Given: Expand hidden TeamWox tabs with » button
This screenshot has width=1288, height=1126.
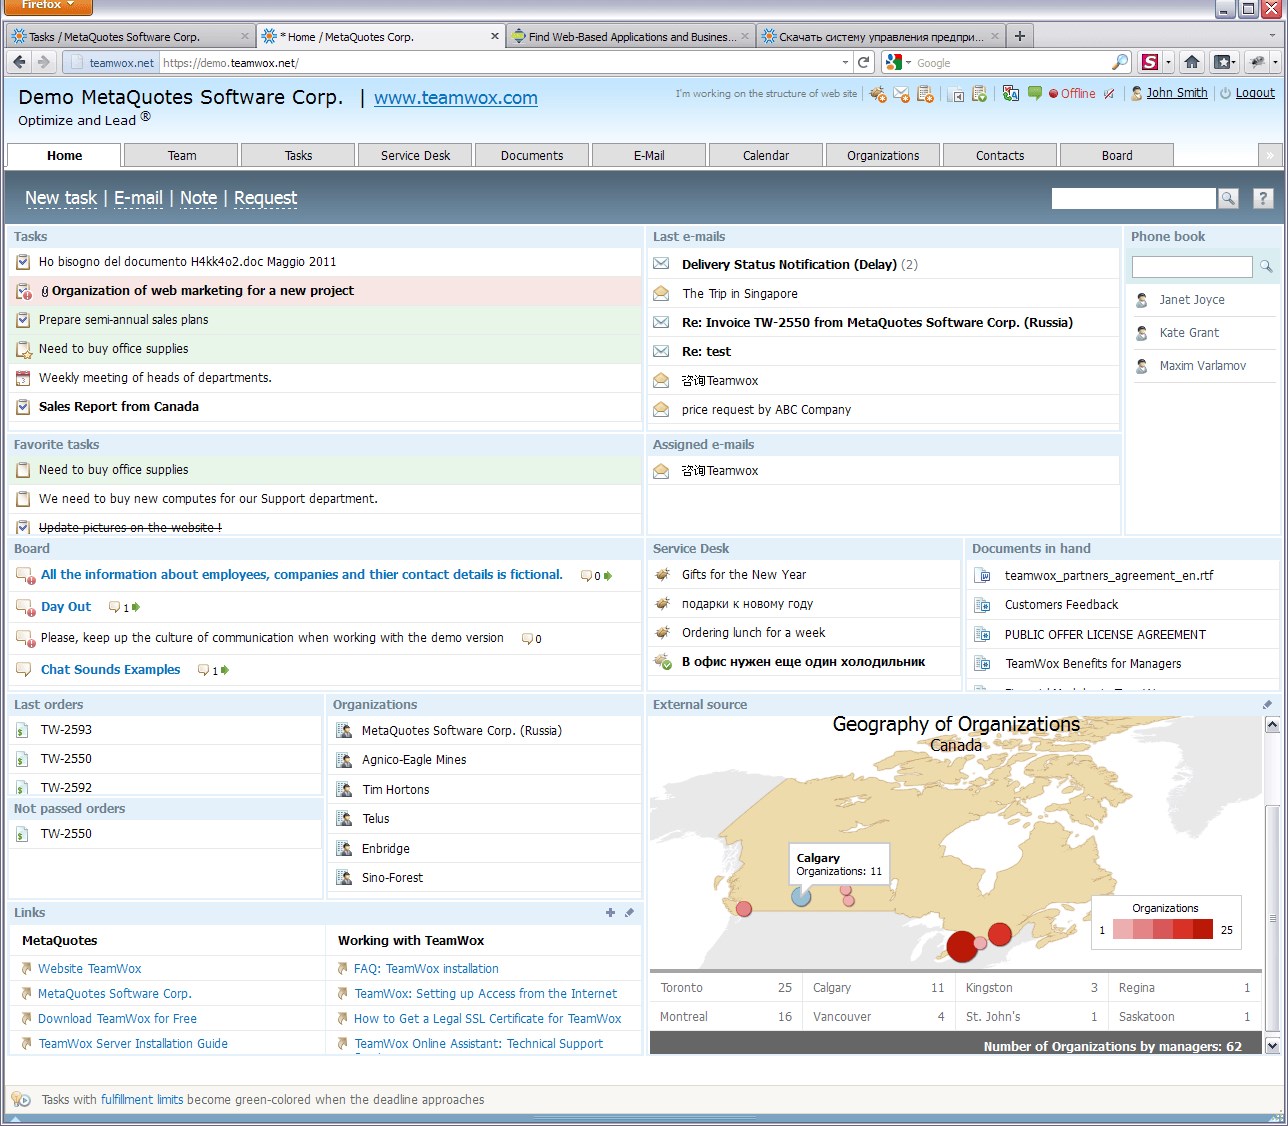Looking at the screenshot, I should (1270, 155).
